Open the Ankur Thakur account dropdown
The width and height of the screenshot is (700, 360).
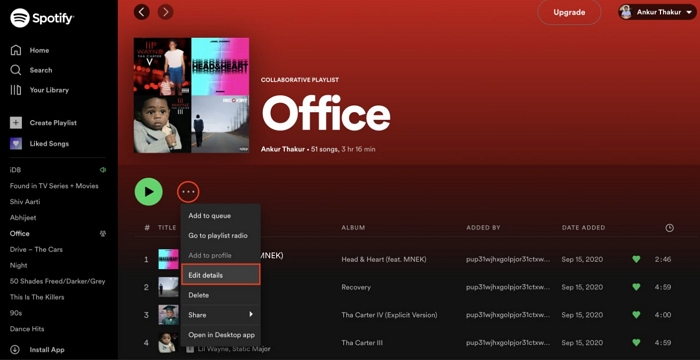click(x=657, y=12)
